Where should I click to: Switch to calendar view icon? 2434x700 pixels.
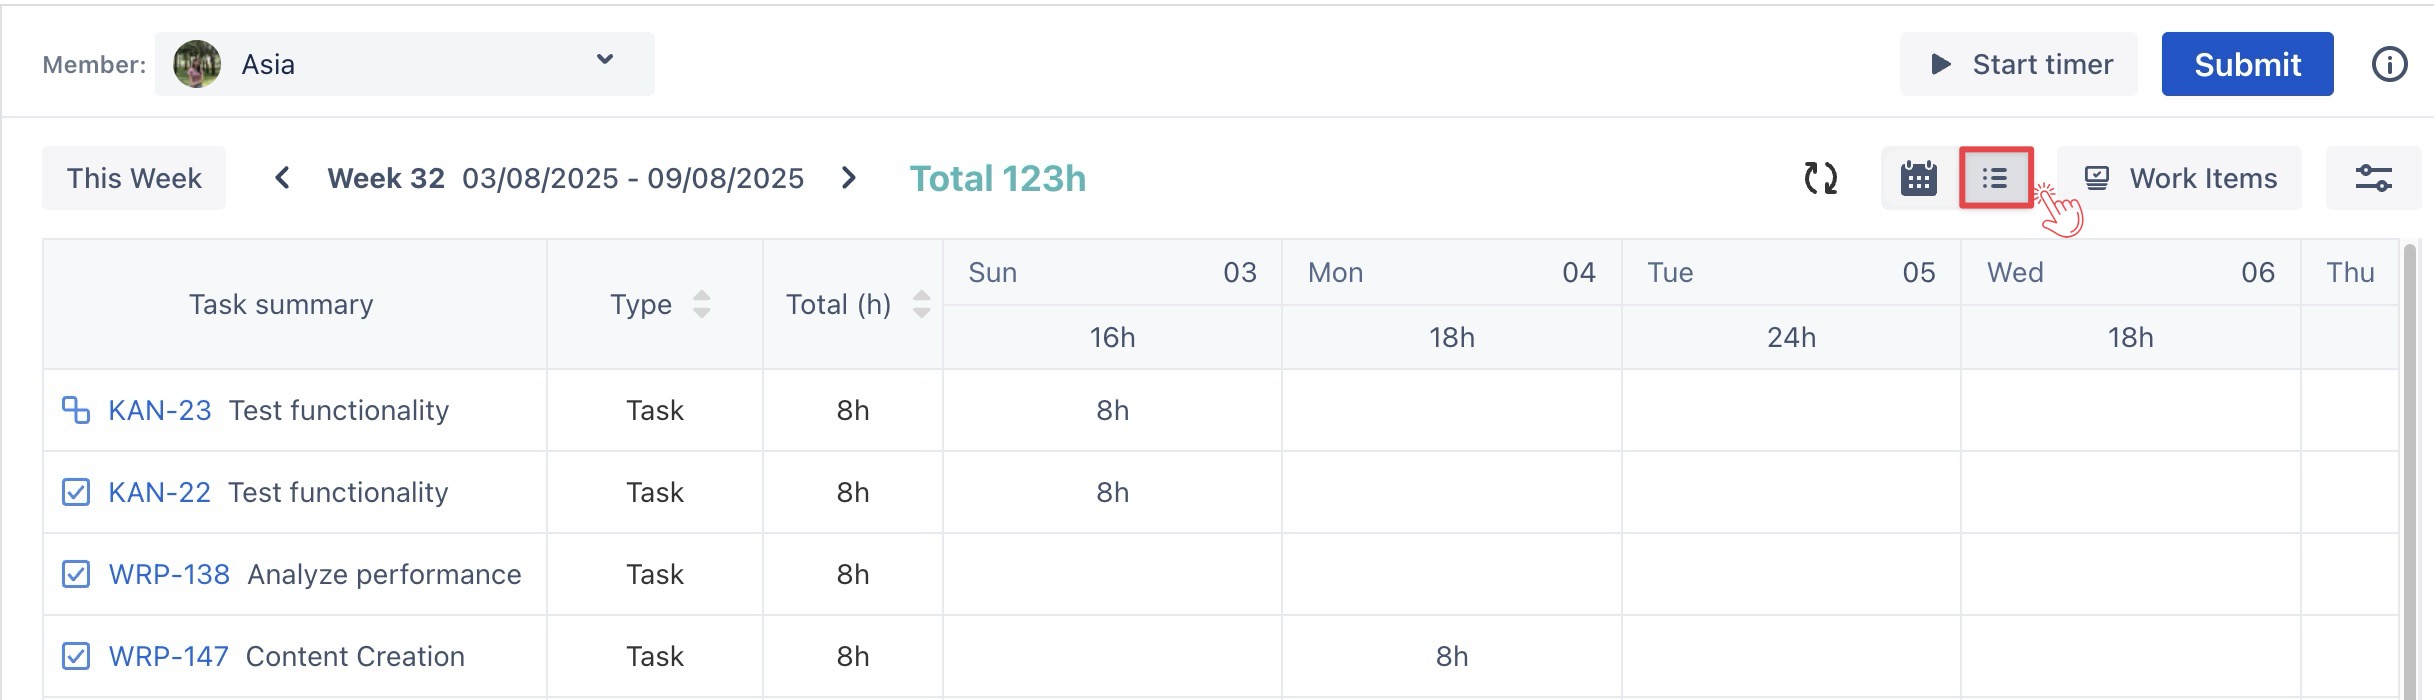click(1918, 178)
